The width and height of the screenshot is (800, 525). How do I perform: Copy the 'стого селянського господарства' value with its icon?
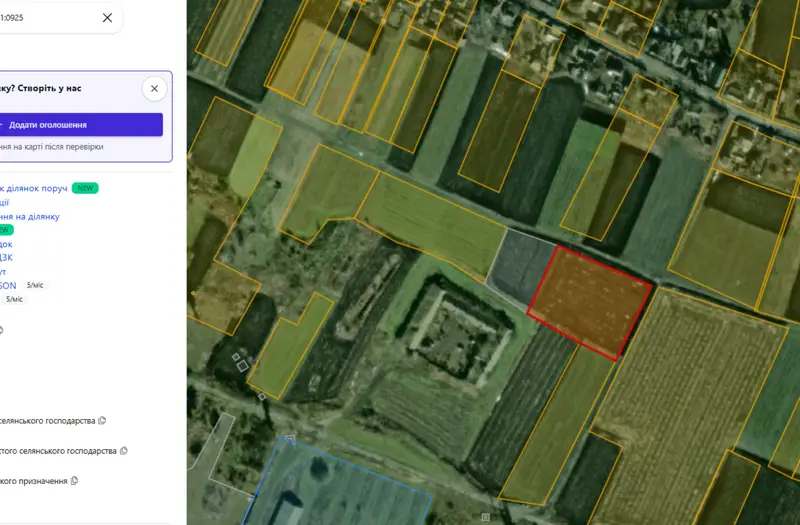pyautogui.click(x=123, y=451)
